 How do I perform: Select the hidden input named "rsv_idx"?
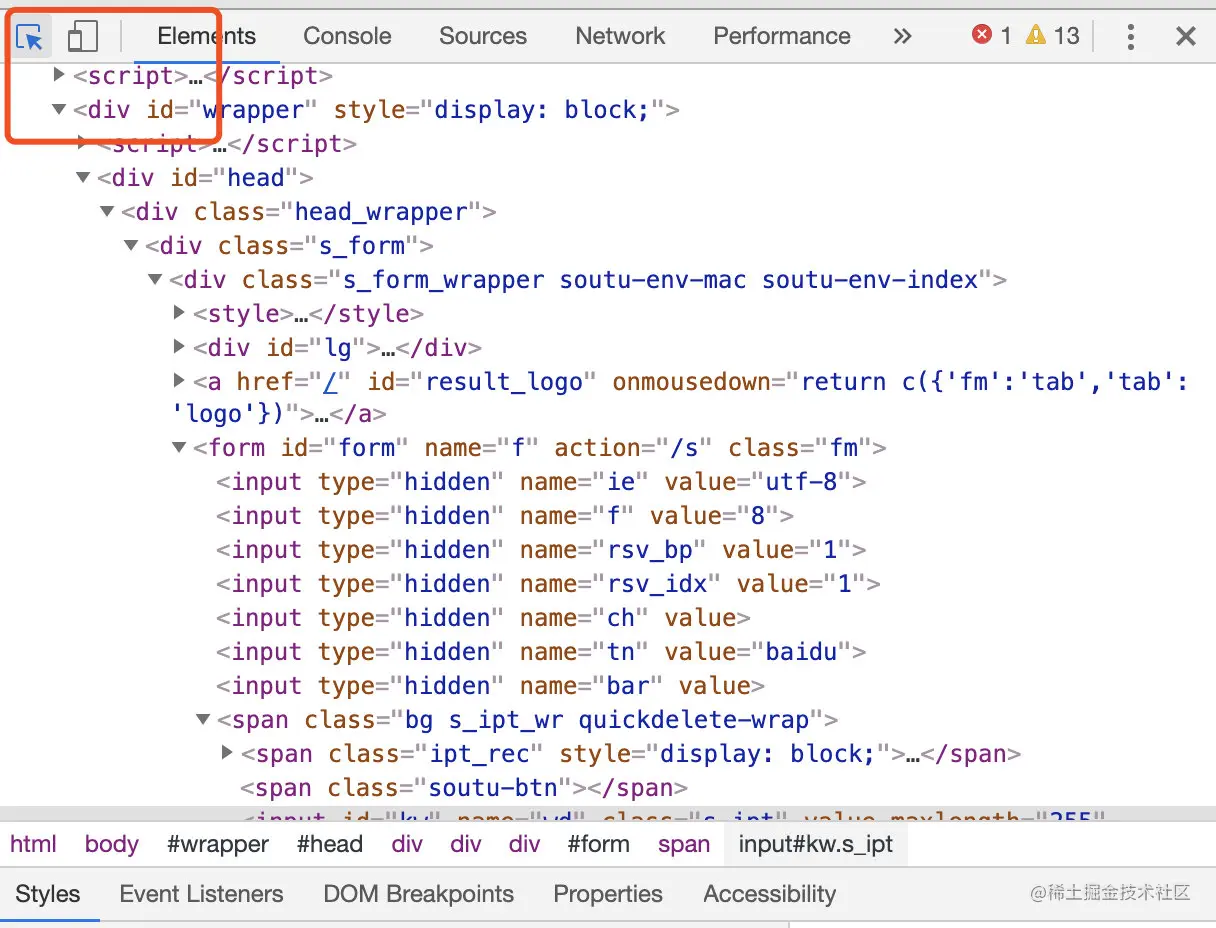click(548, 584)
